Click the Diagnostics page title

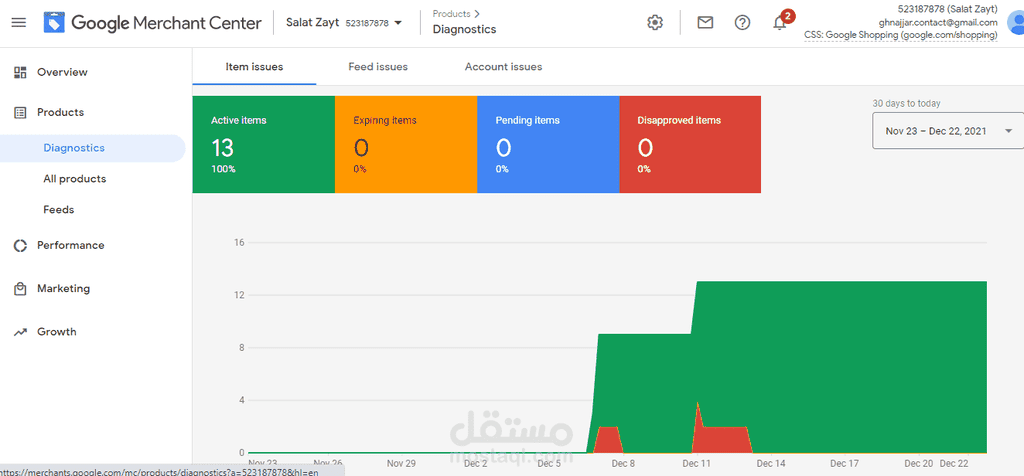(x=464, y=29)
